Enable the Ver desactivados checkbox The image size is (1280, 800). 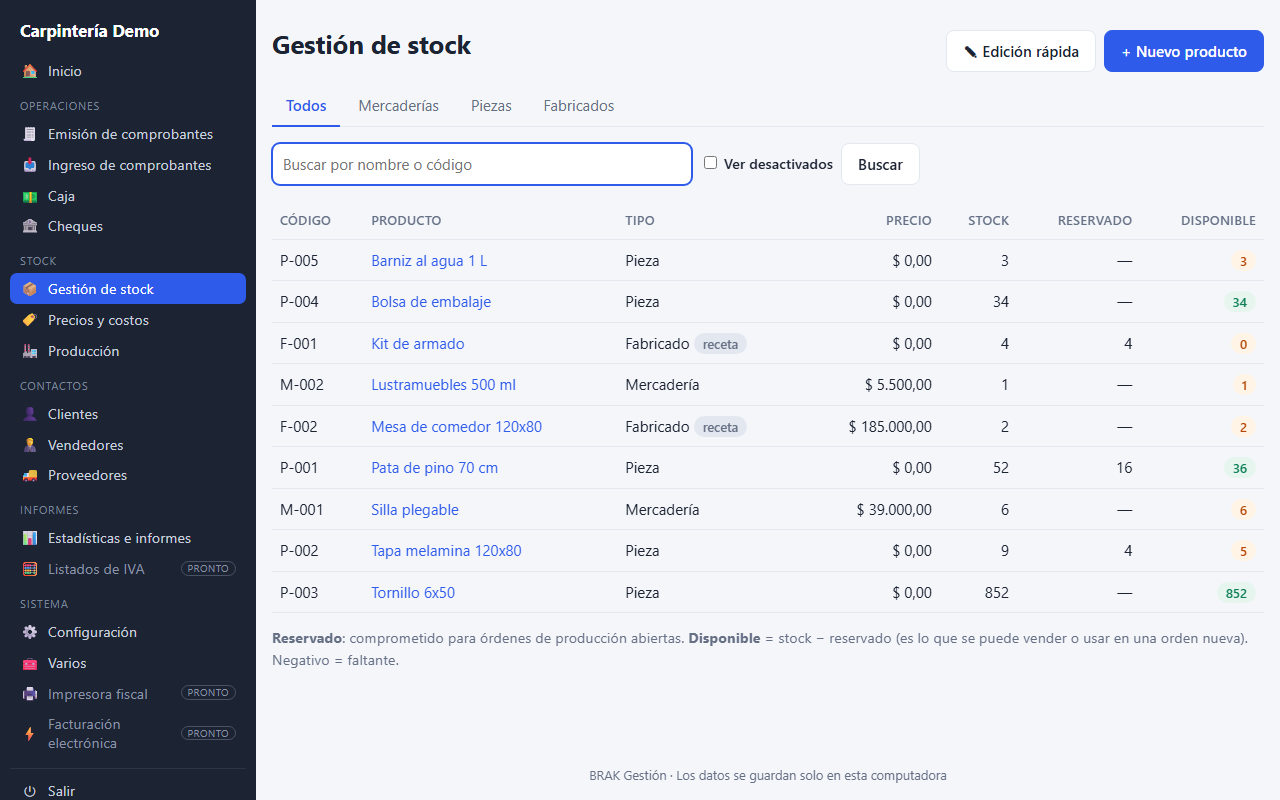click(711, 163)
